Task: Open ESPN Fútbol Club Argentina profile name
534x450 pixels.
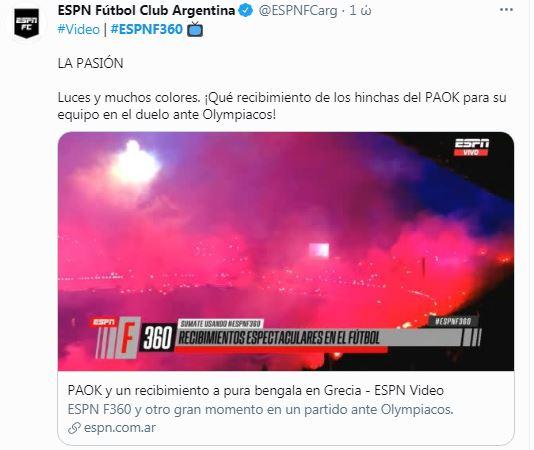Action: (146, 11)
